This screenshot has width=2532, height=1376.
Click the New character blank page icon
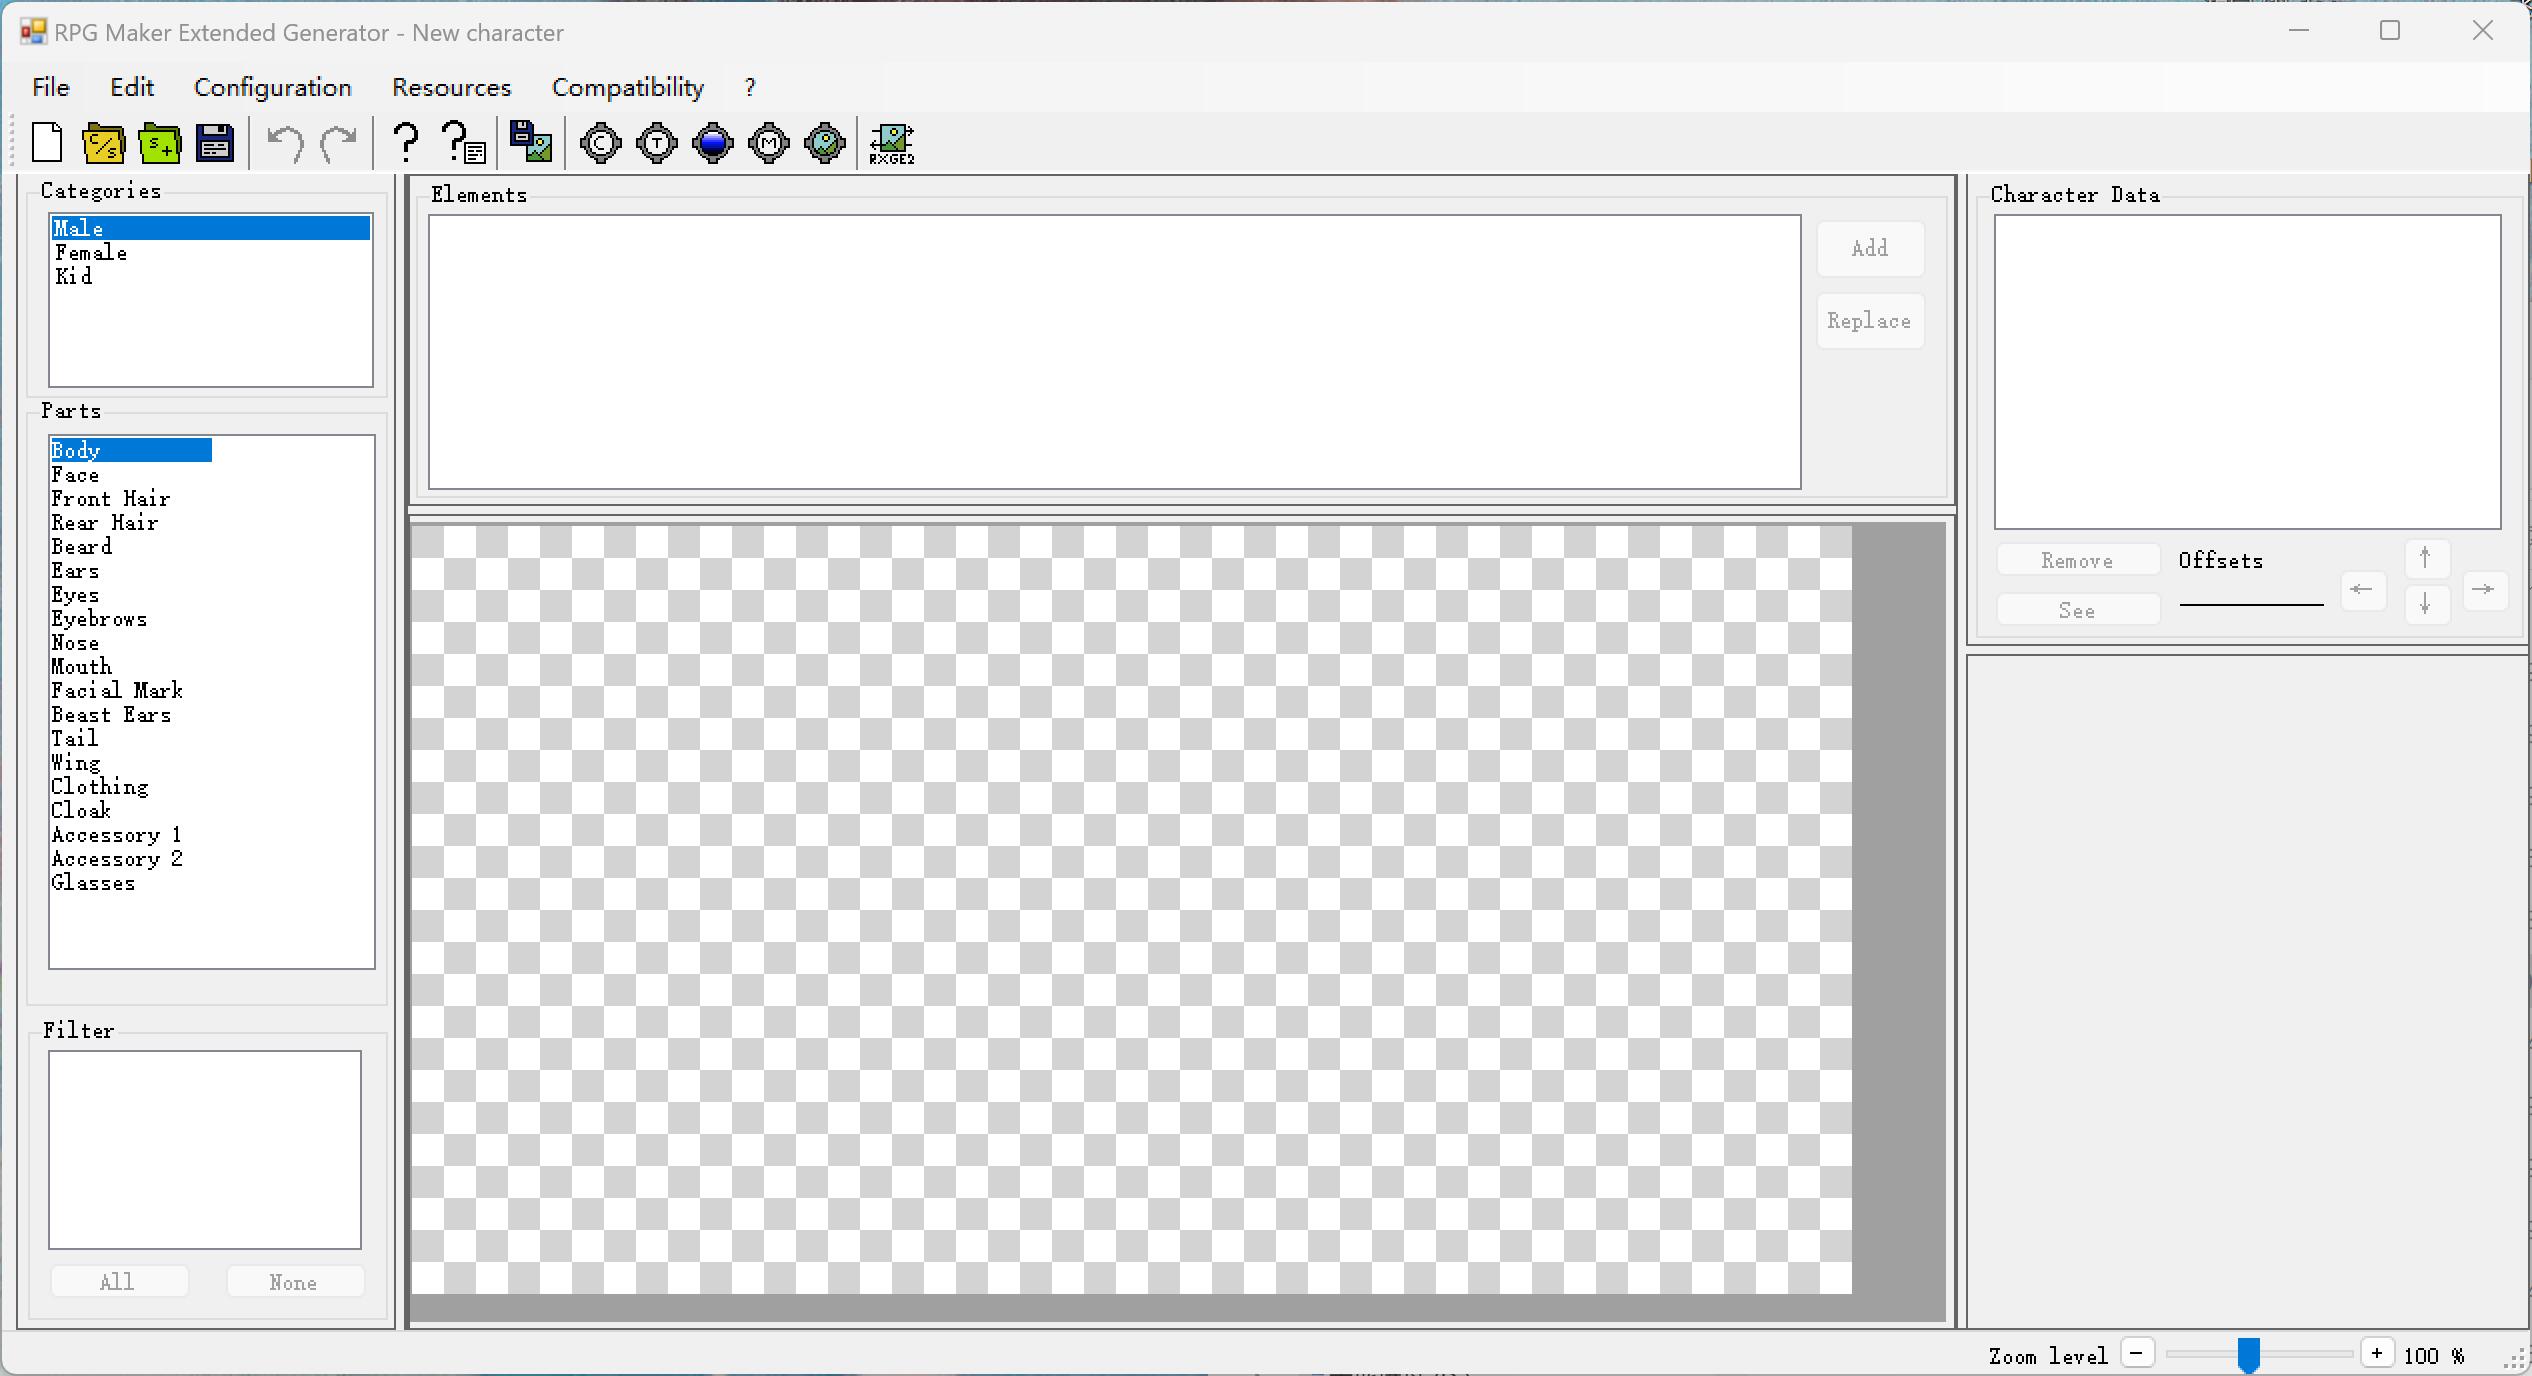tap(47, 143)
